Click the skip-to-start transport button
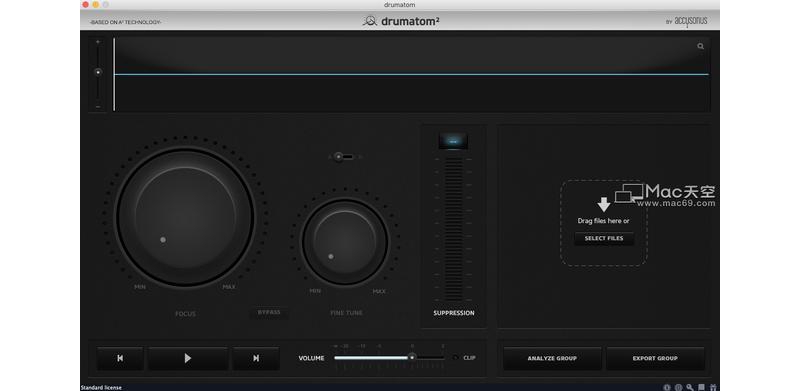The height and width of the screenshot is (391, 800). (x=120, y=358)
